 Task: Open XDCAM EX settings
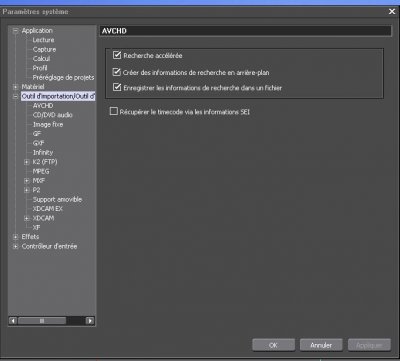[x=48, y=209]
